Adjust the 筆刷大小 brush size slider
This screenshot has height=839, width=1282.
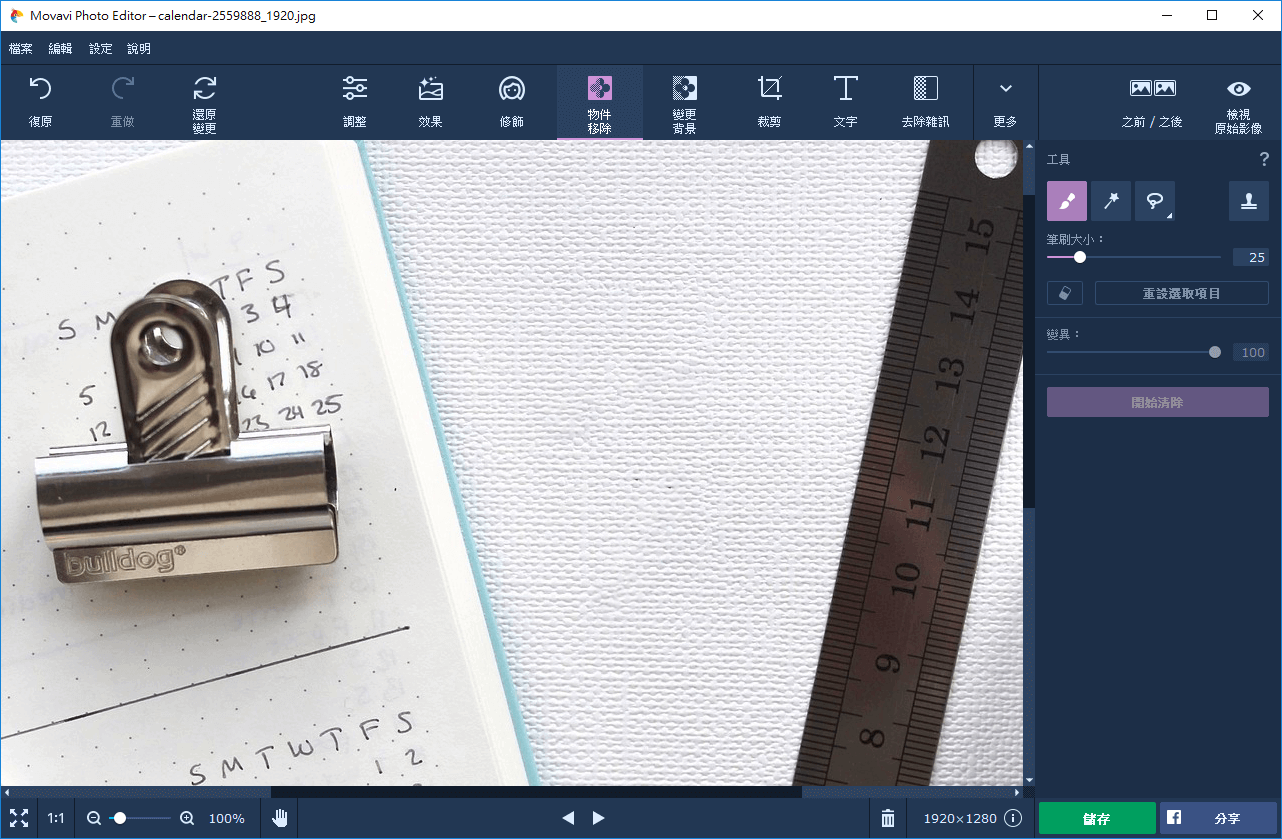[x=1080, y=257]
